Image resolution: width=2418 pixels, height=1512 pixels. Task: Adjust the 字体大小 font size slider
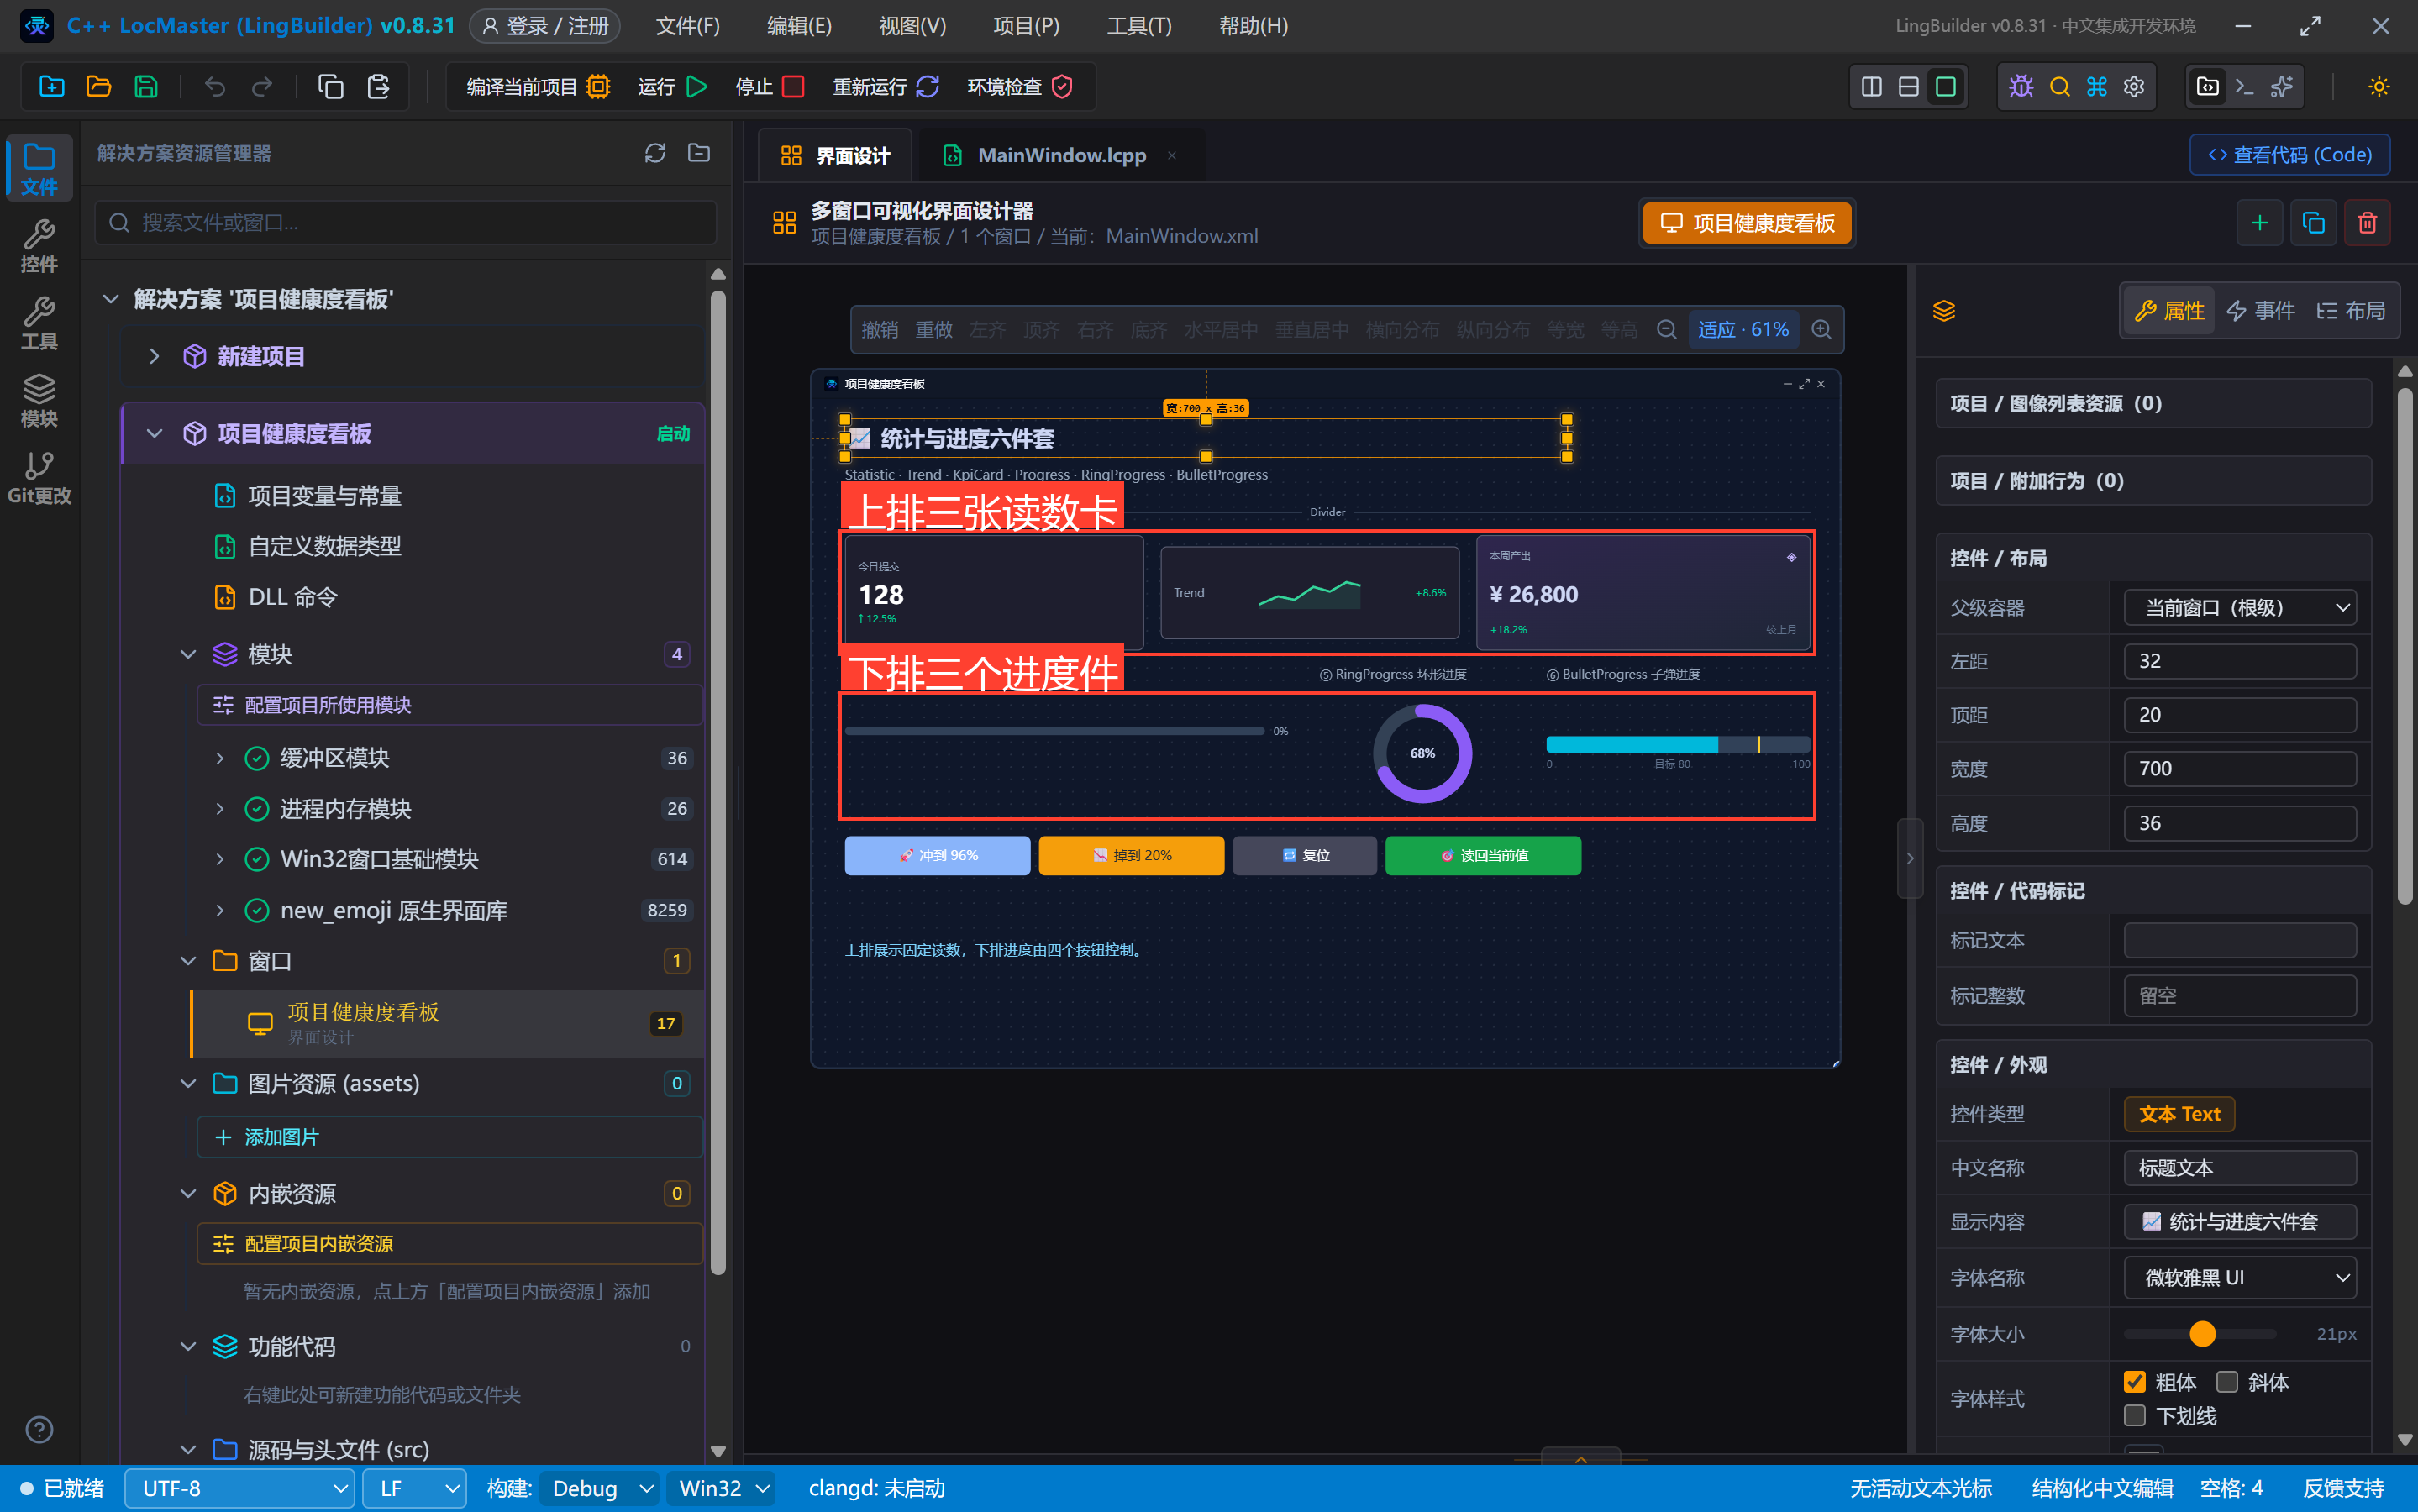click(2202, 1333)
